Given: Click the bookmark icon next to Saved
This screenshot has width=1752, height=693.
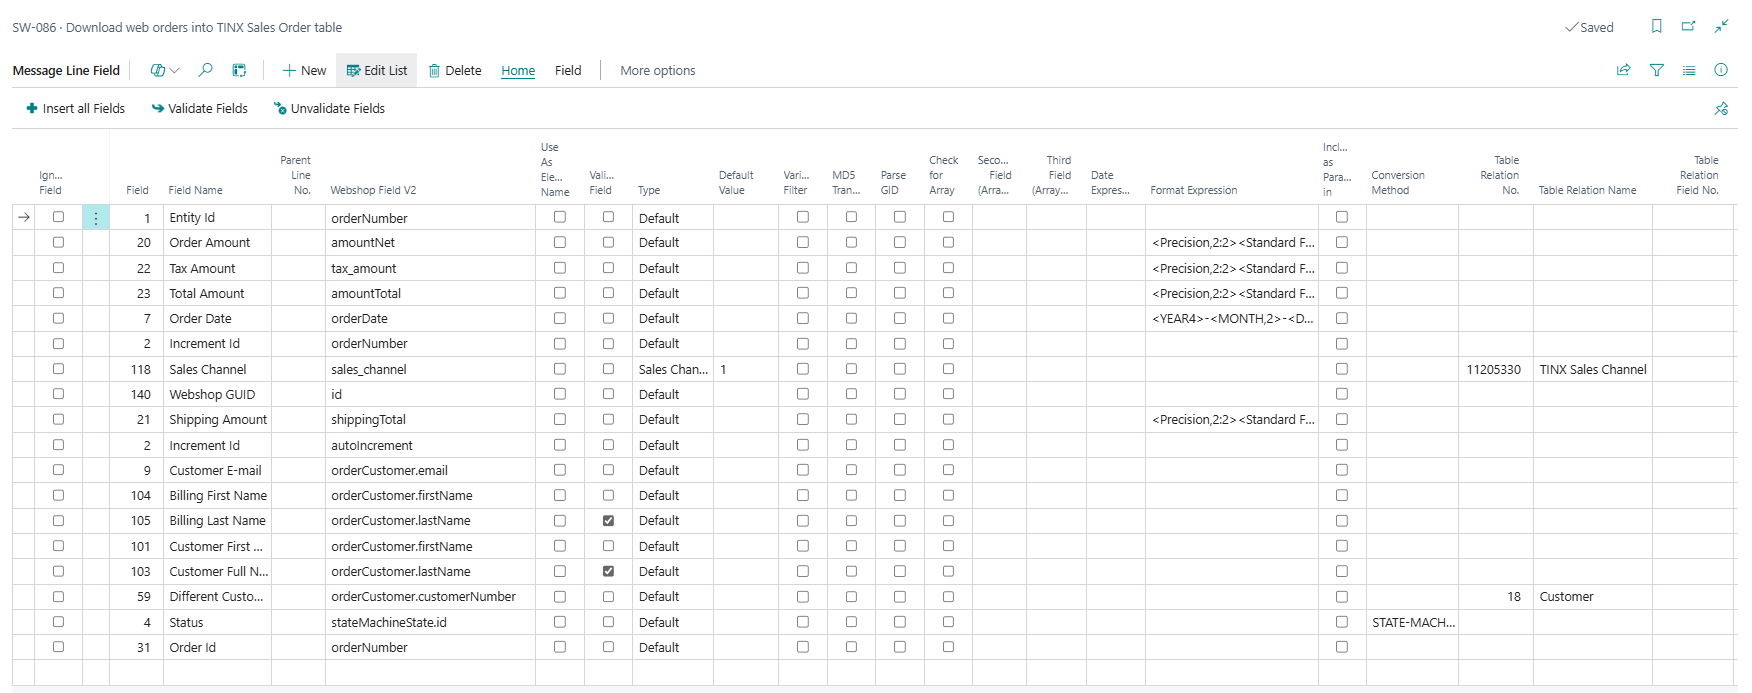Looking at the screenshot, I should point(1657,27).
